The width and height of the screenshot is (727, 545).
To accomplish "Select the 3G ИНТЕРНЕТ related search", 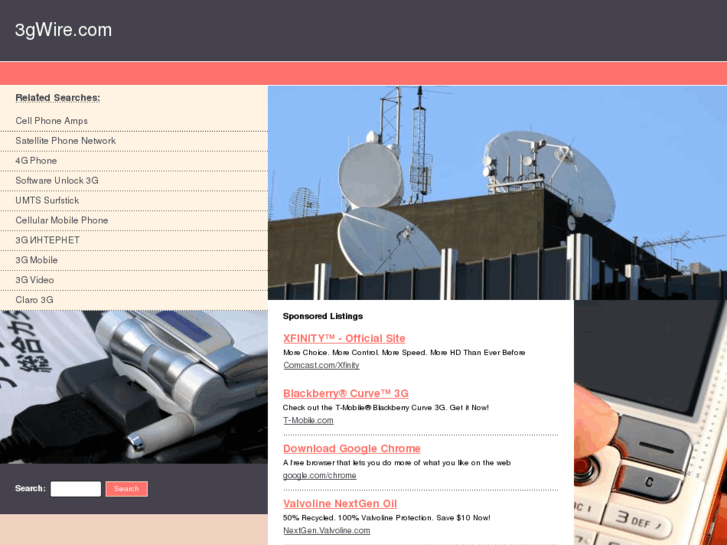I will pyautogui.click(x=47, y=240).
